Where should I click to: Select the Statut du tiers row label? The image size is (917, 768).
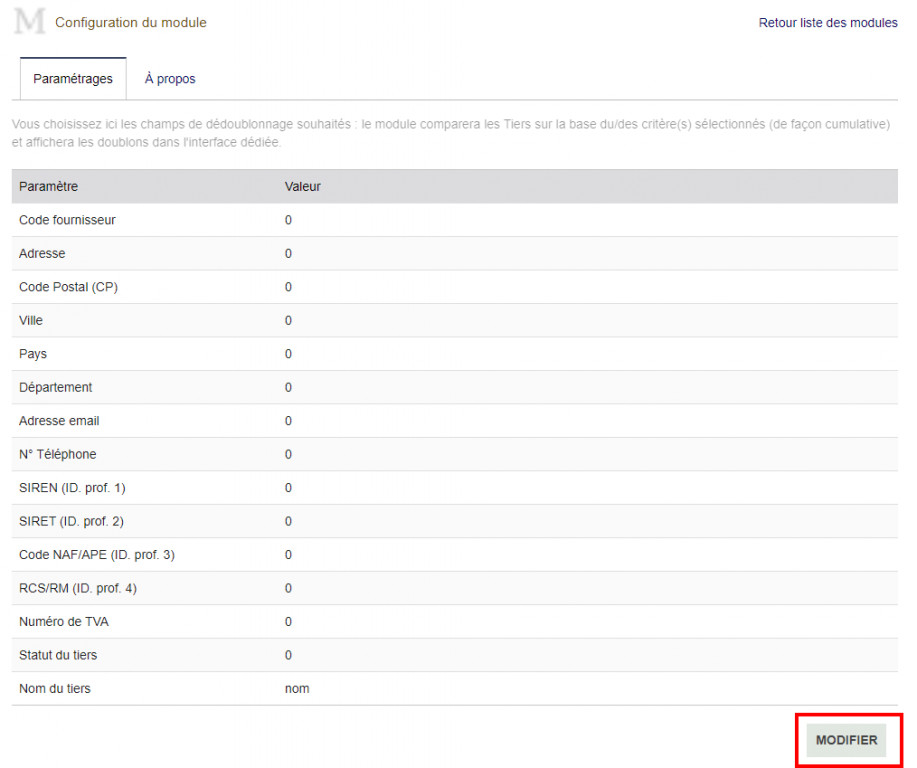pyautogui.click(x=58, y=655)
